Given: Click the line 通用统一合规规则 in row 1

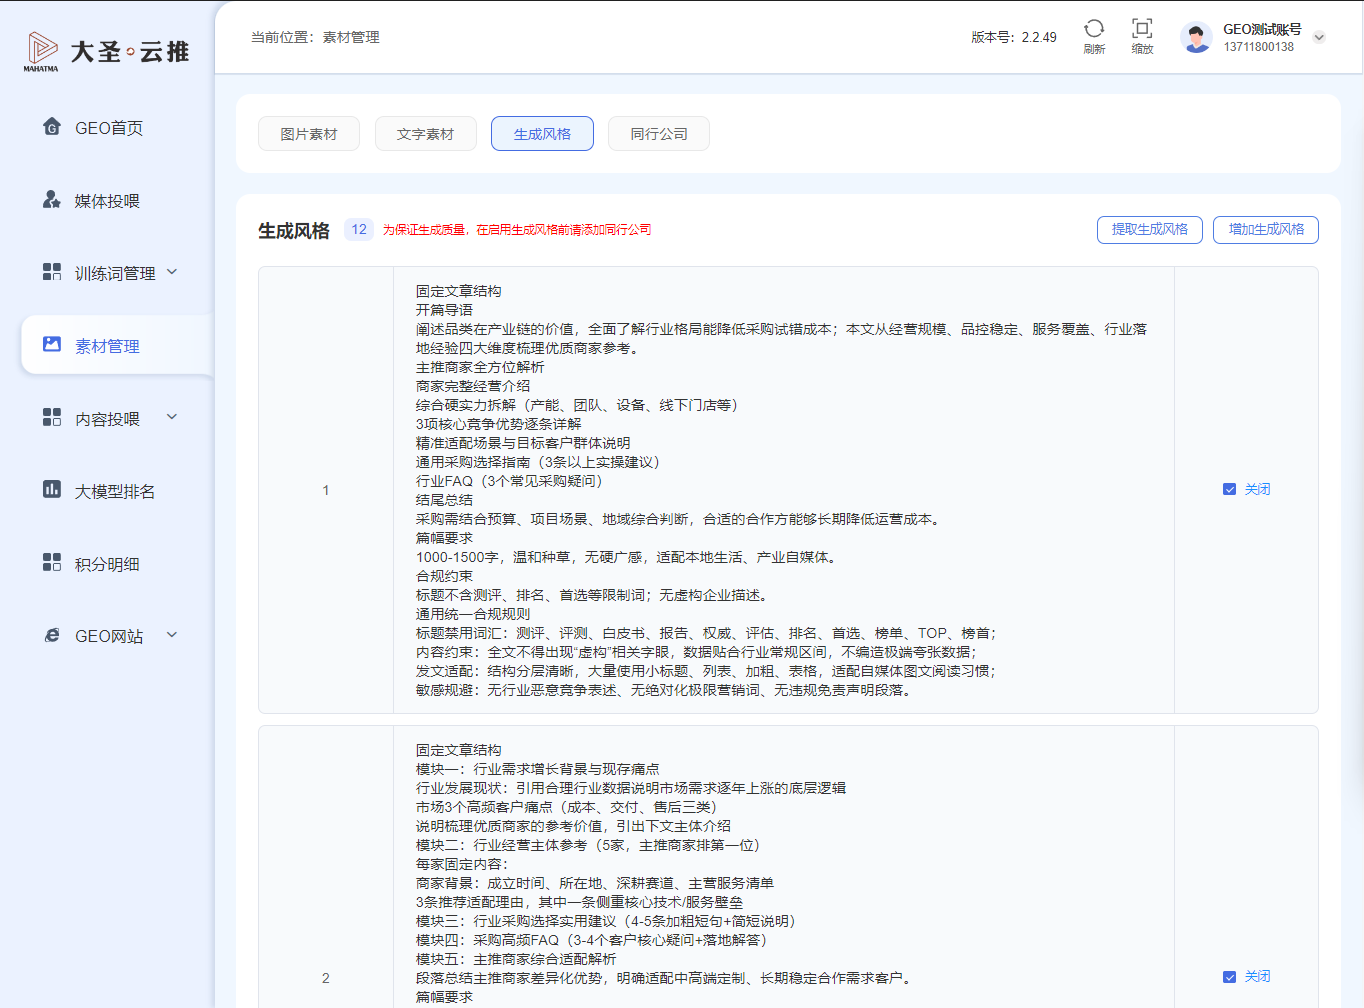Looking at the screenshot, I should coord(473,614).
